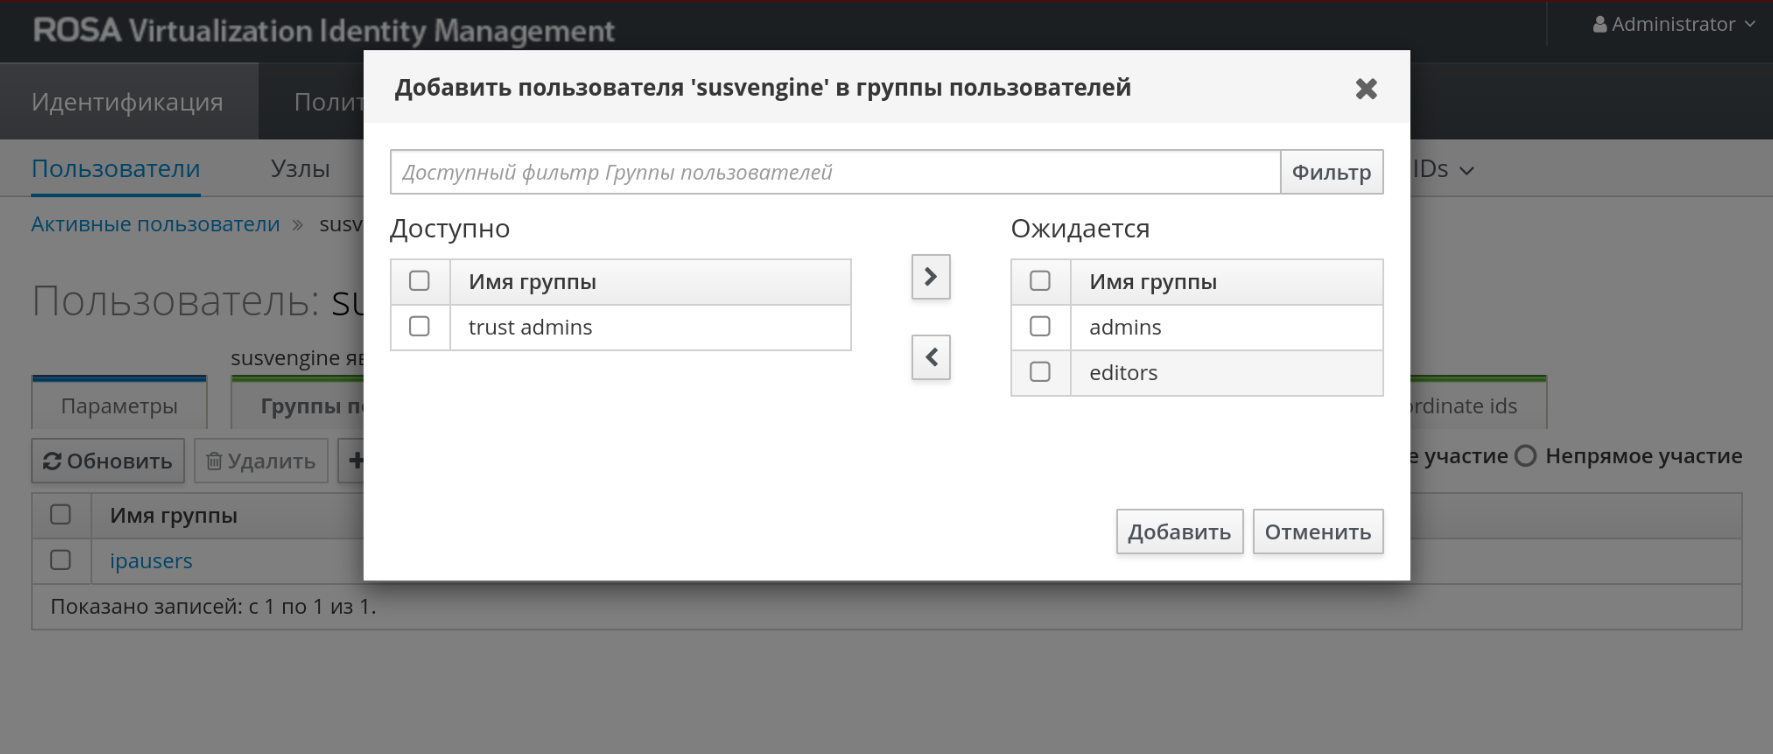Check the editors group checkbox
This screenshot has height=754, width=1773.
[1040, 372]
